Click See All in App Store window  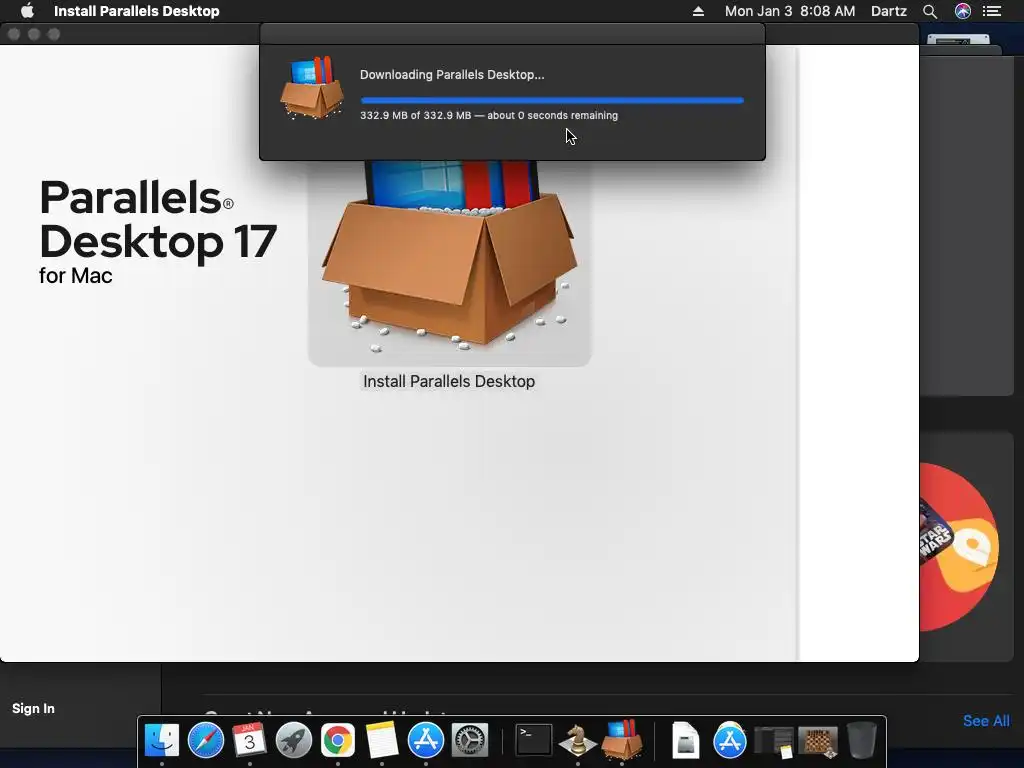coord(986,721)
